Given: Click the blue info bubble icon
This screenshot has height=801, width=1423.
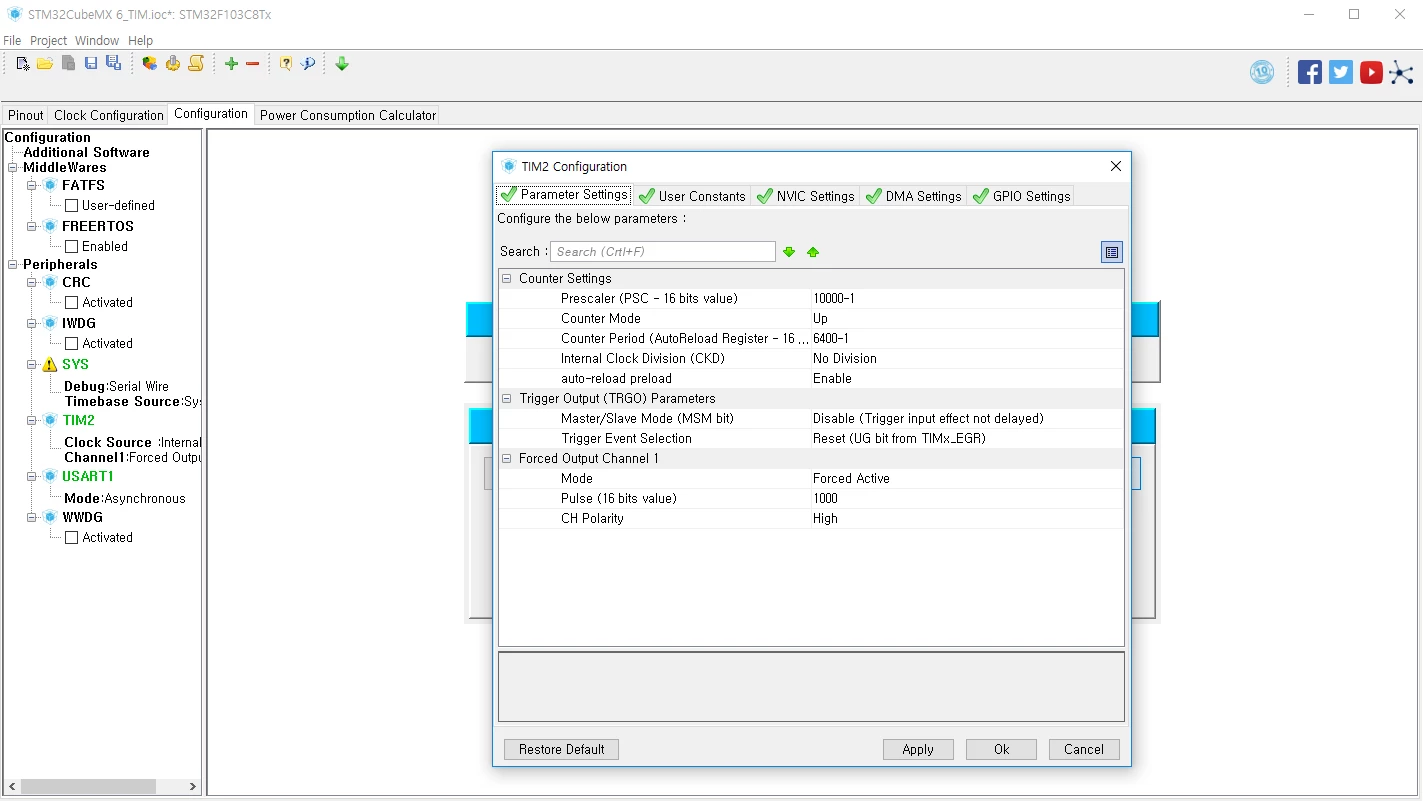Looking at the screenshot, I should point(308,64).
